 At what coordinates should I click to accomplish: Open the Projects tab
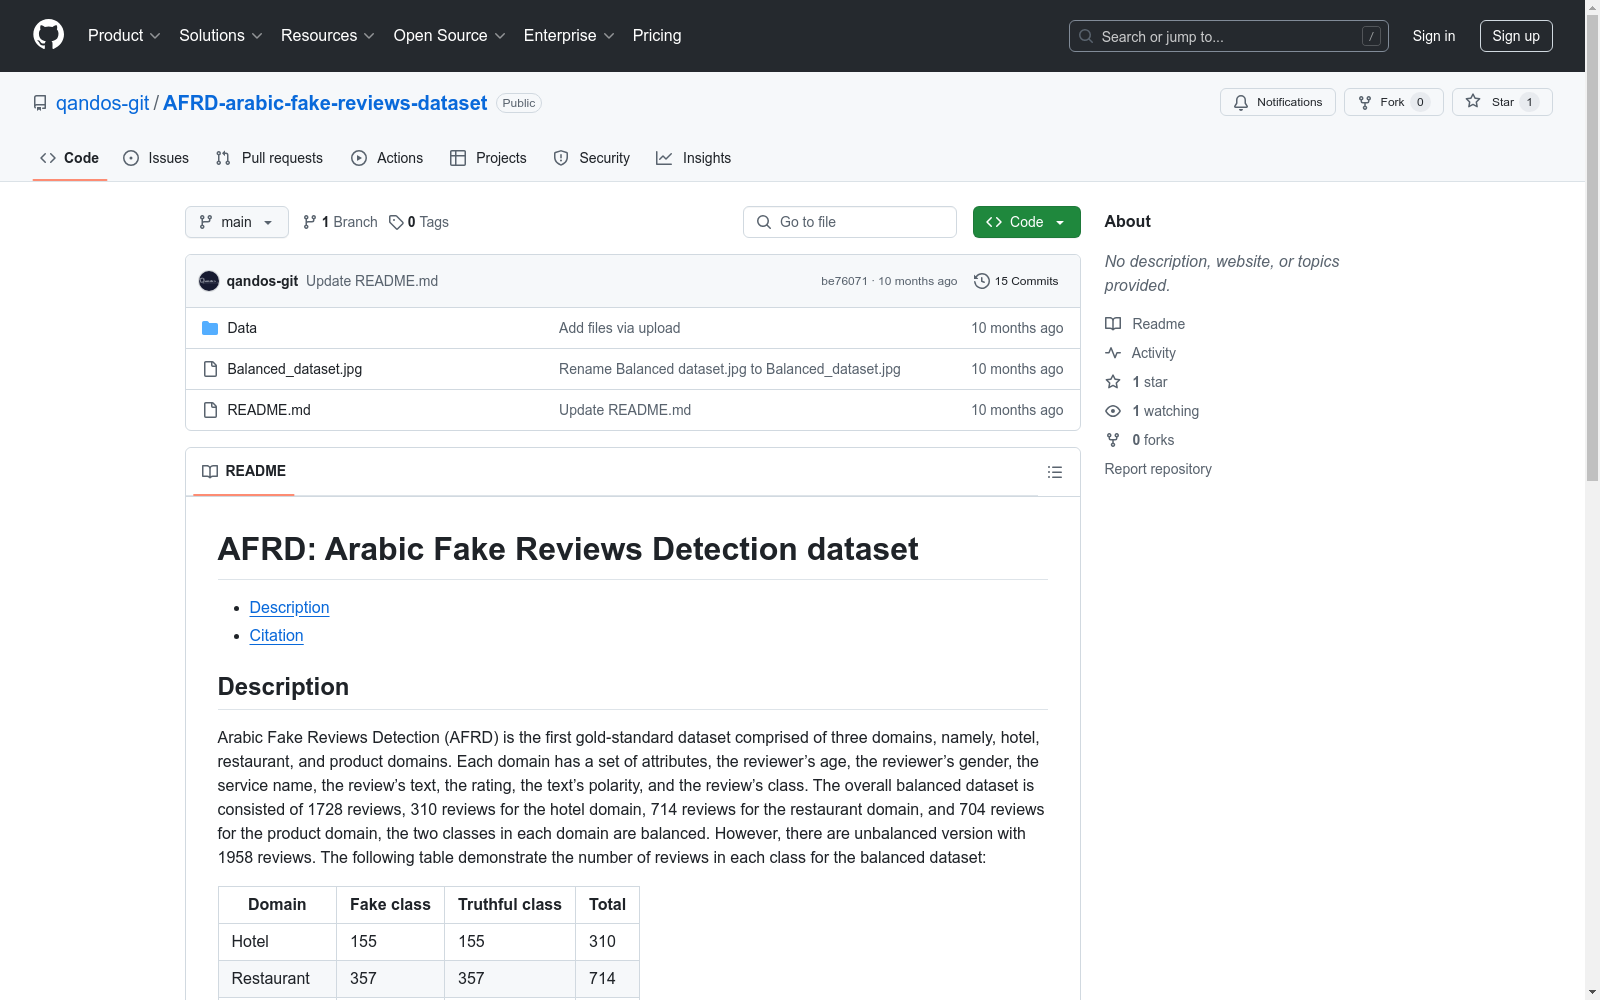[488, 158]
